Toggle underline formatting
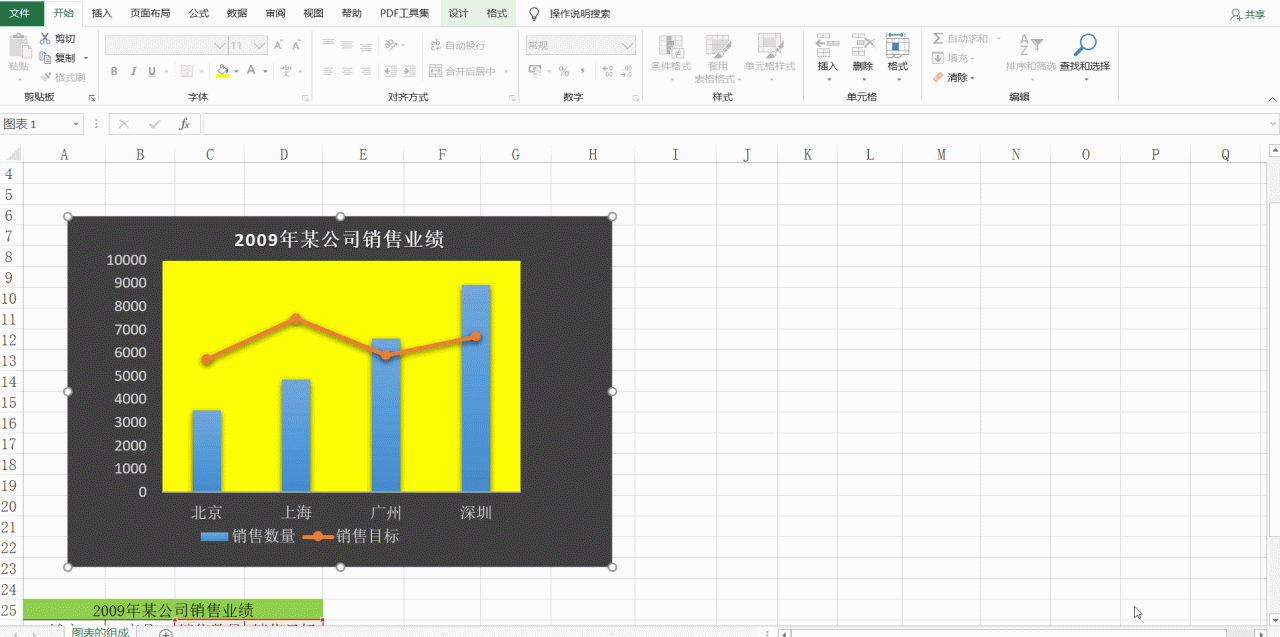 152,71
